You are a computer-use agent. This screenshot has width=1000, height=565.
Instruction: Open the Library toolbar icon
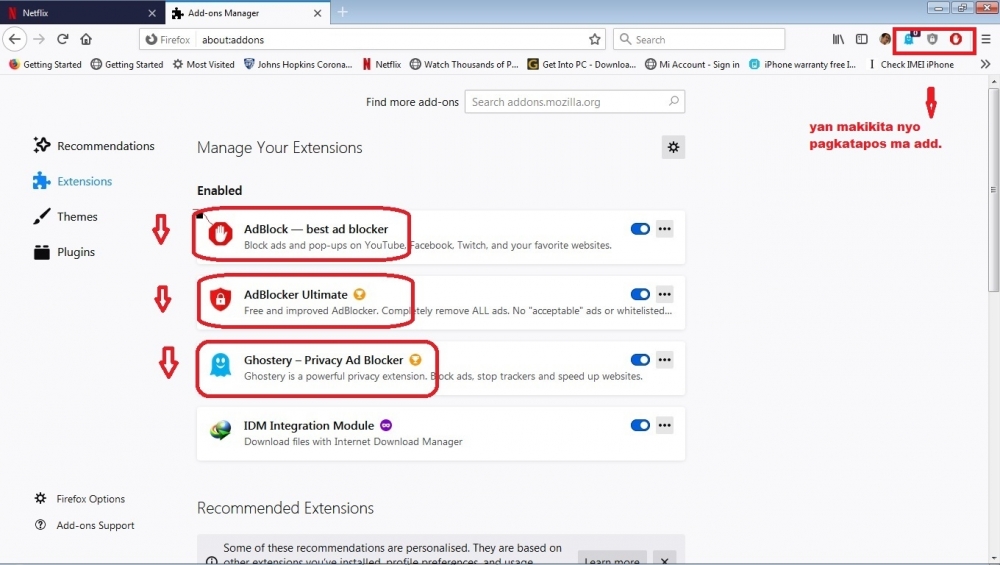838,39
